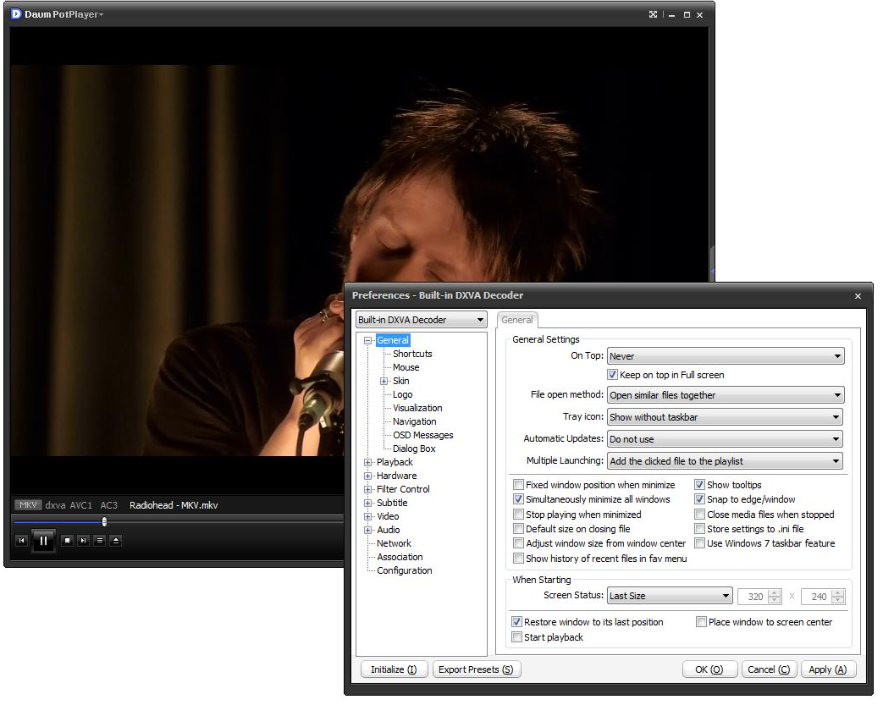Pause the video playback
The height and width of the screenshot is (708, 892).
click(x=43, y=541)
